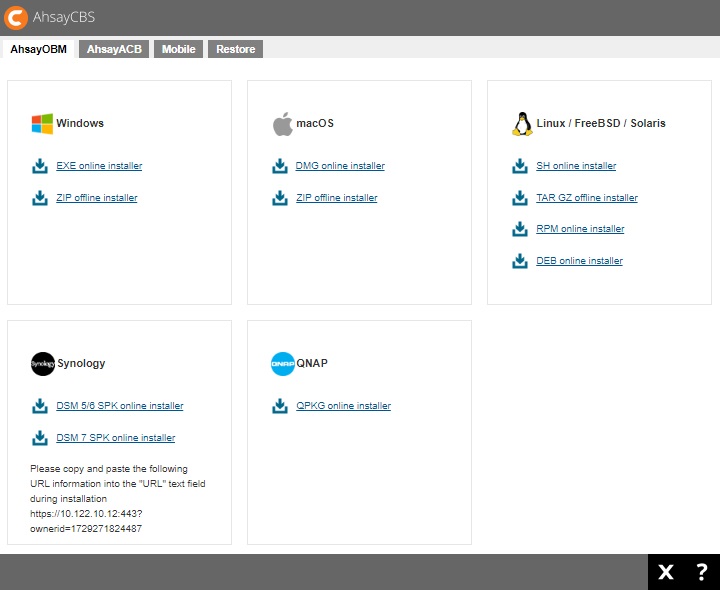Open help with the question mark button
This screenshot has height=590, width=720.
click(x=701, y=572)
